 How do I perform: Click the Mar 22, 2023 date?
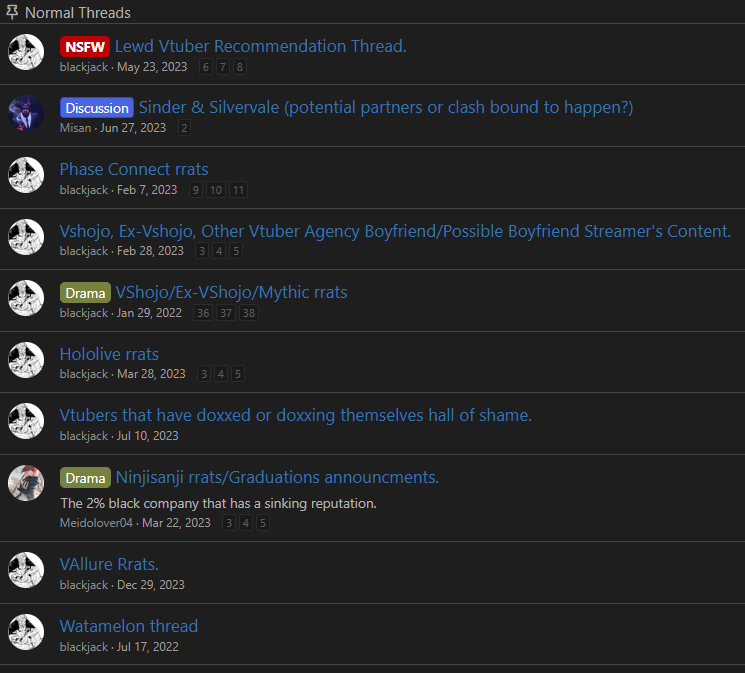coord(176,523)
